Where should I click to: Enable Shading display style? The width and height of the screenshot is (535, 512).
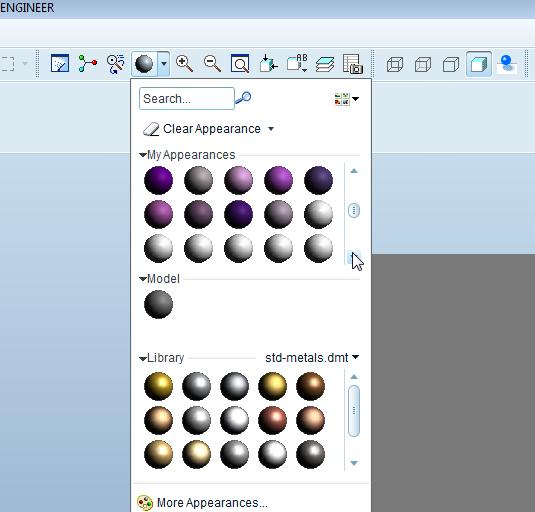click(x=479, y=64)
